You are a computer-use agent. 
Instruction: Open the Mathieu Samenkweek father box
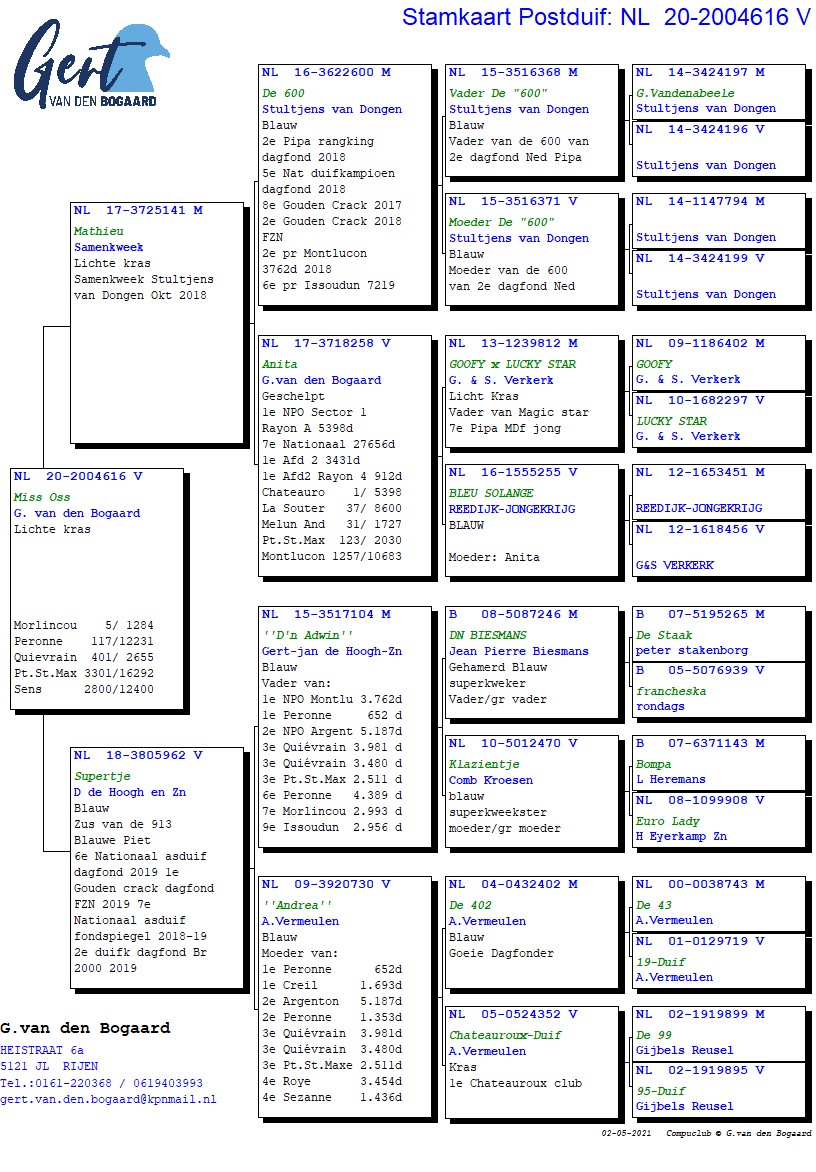point(158,323)
